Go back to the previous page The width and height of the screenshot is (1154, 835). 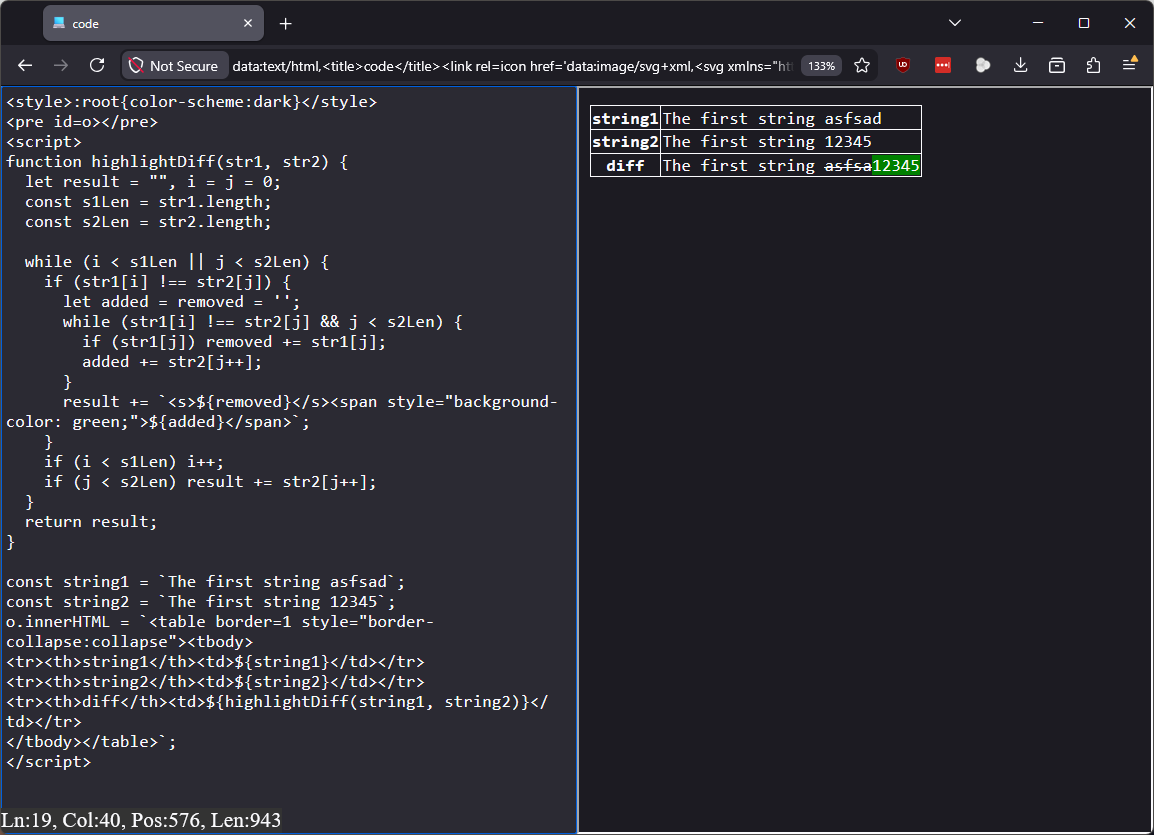click(25, 65)
